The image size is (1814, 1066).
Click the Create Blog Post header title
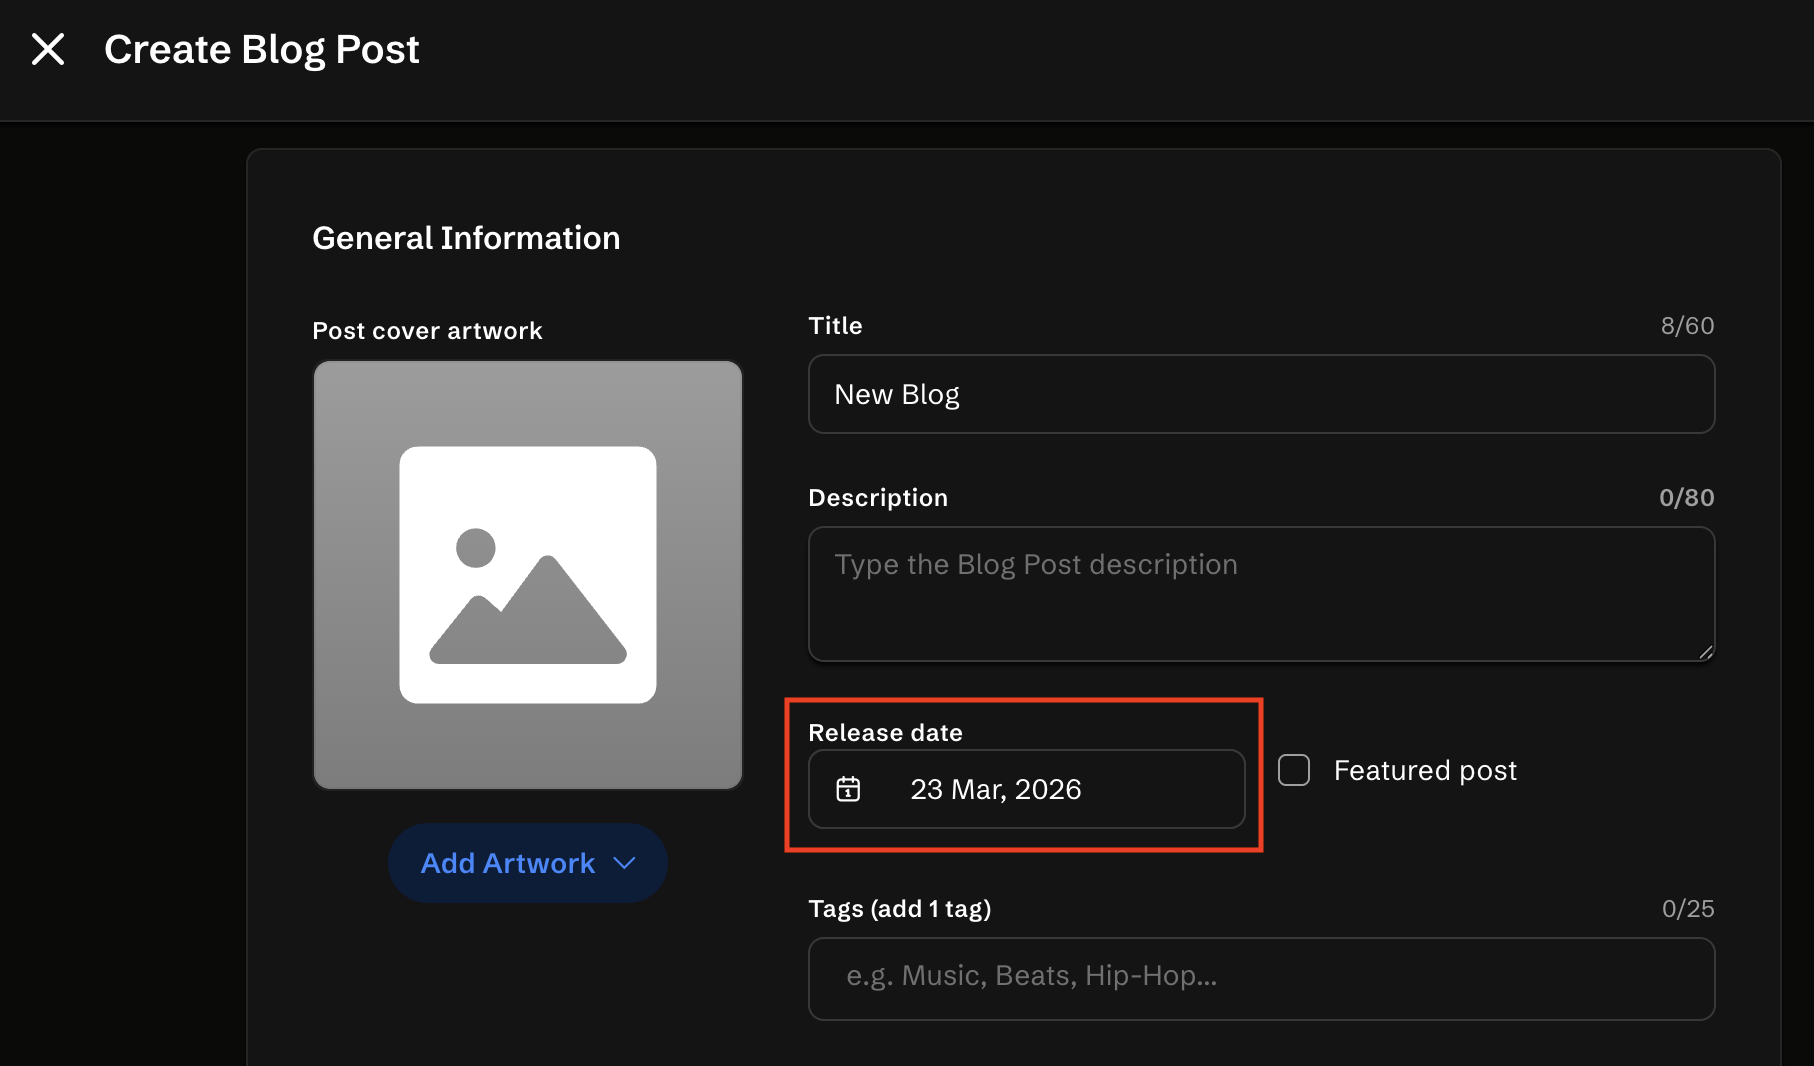[262, 48]
